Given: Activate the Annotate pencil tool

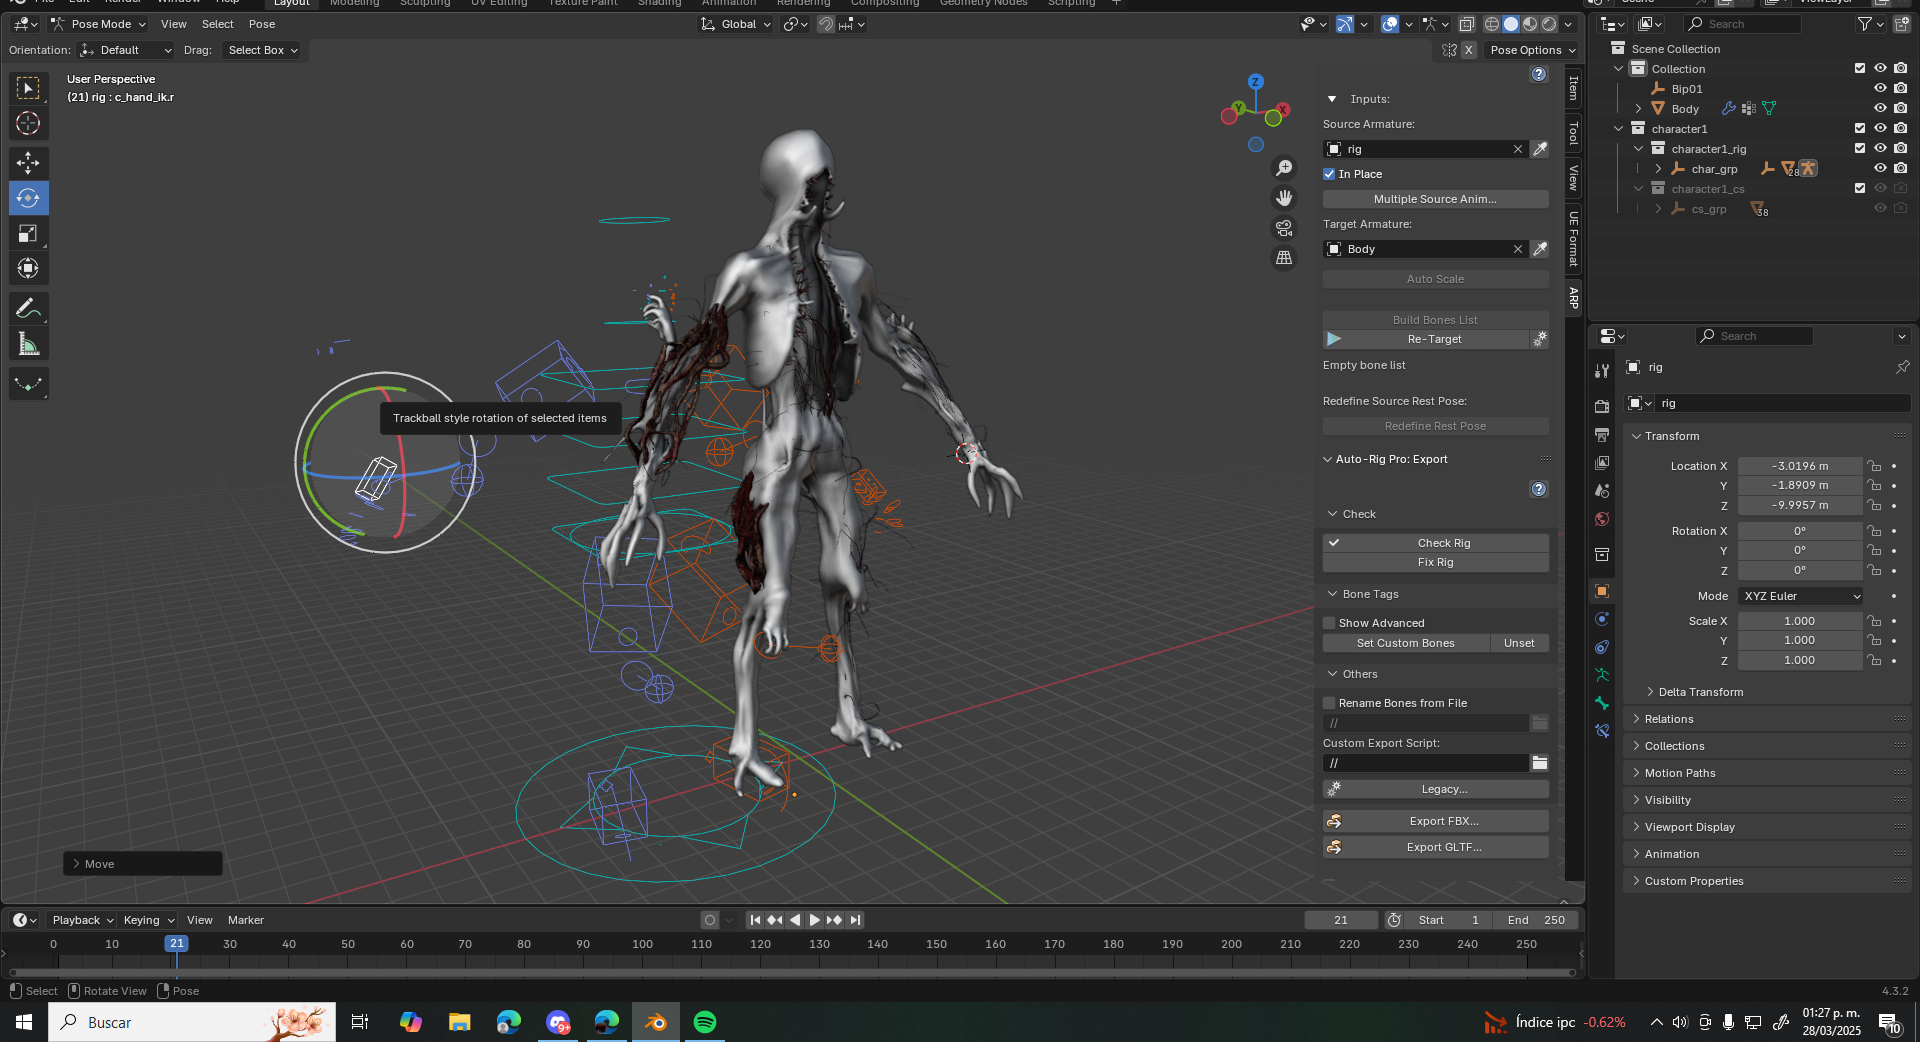Looking at the screenshot, I should coord(28,308).
